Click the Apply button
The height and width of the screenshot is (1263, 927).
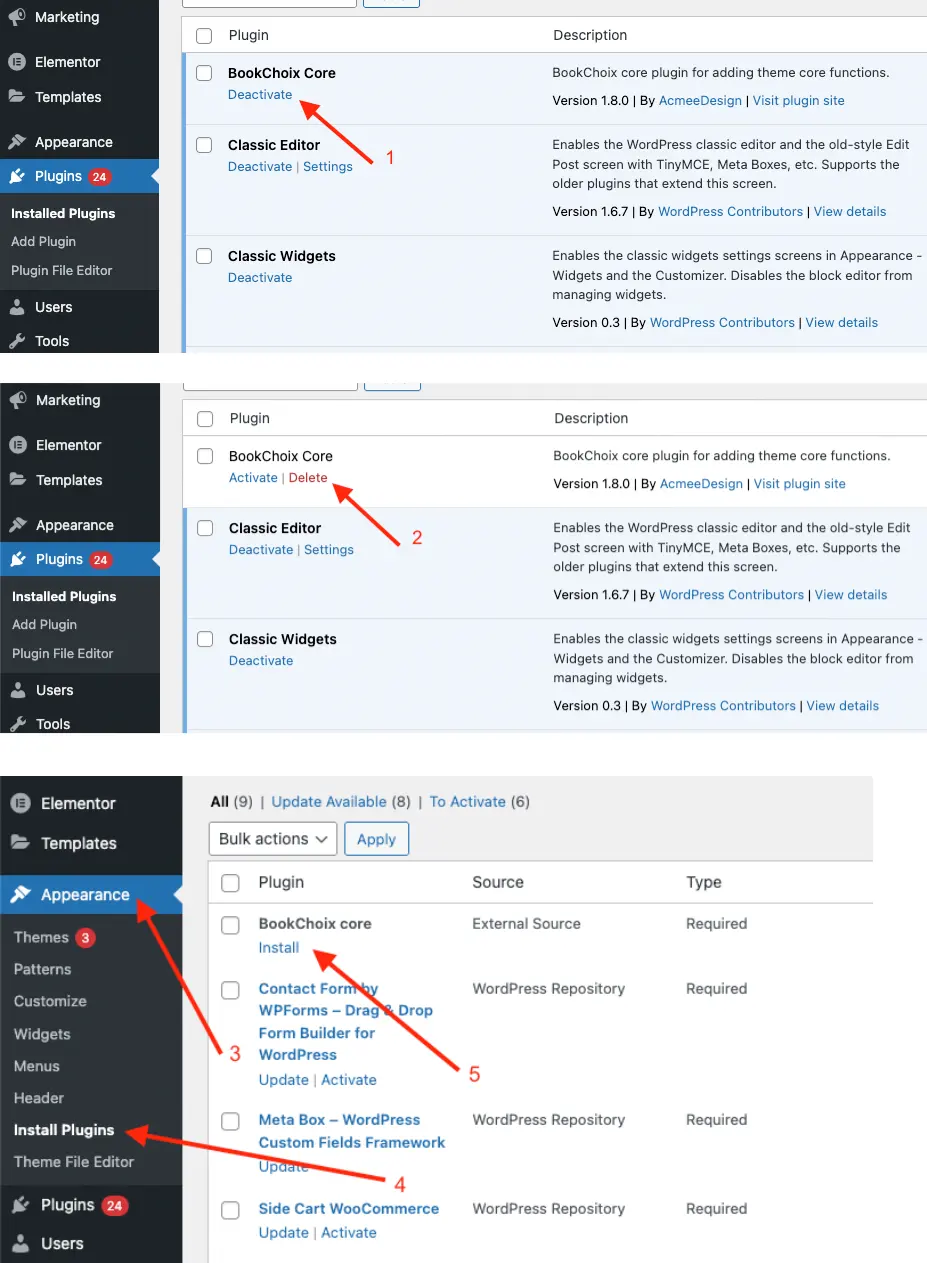[x=376, y=839]
